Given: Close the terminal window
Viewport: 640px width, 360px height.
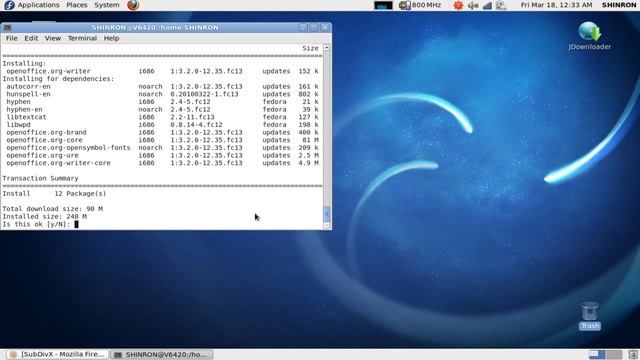Looking at the screenshot, I should click(325, 27).
